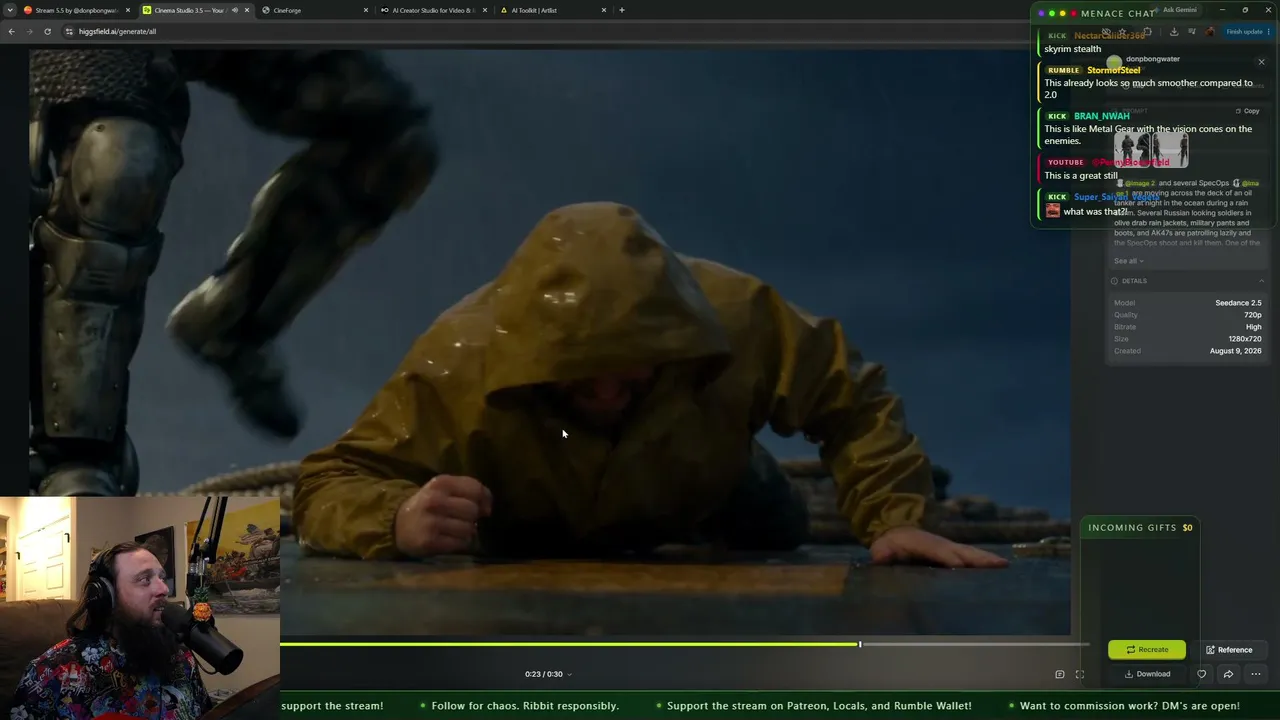The height and width of the screenshot is (720, 1280).
Task: Select the 720p quality value
Action: [1253, 315]
